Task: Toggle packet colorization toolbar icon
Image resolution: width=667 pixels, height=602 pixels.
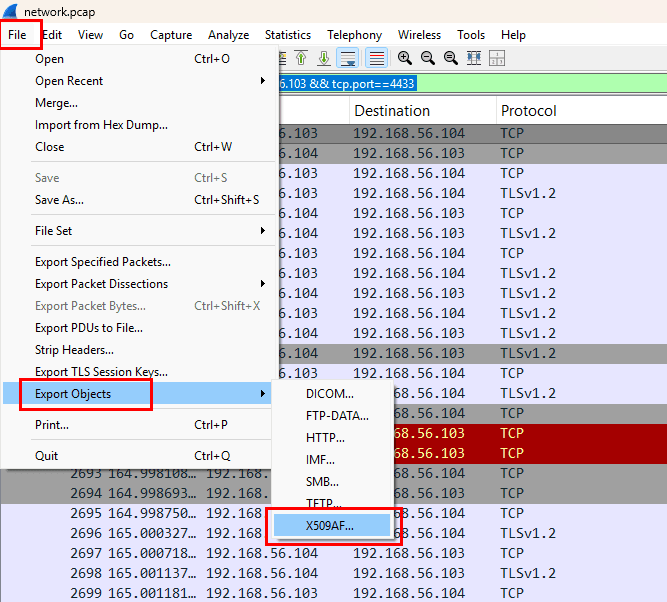Action: click(x=376, y=58)
